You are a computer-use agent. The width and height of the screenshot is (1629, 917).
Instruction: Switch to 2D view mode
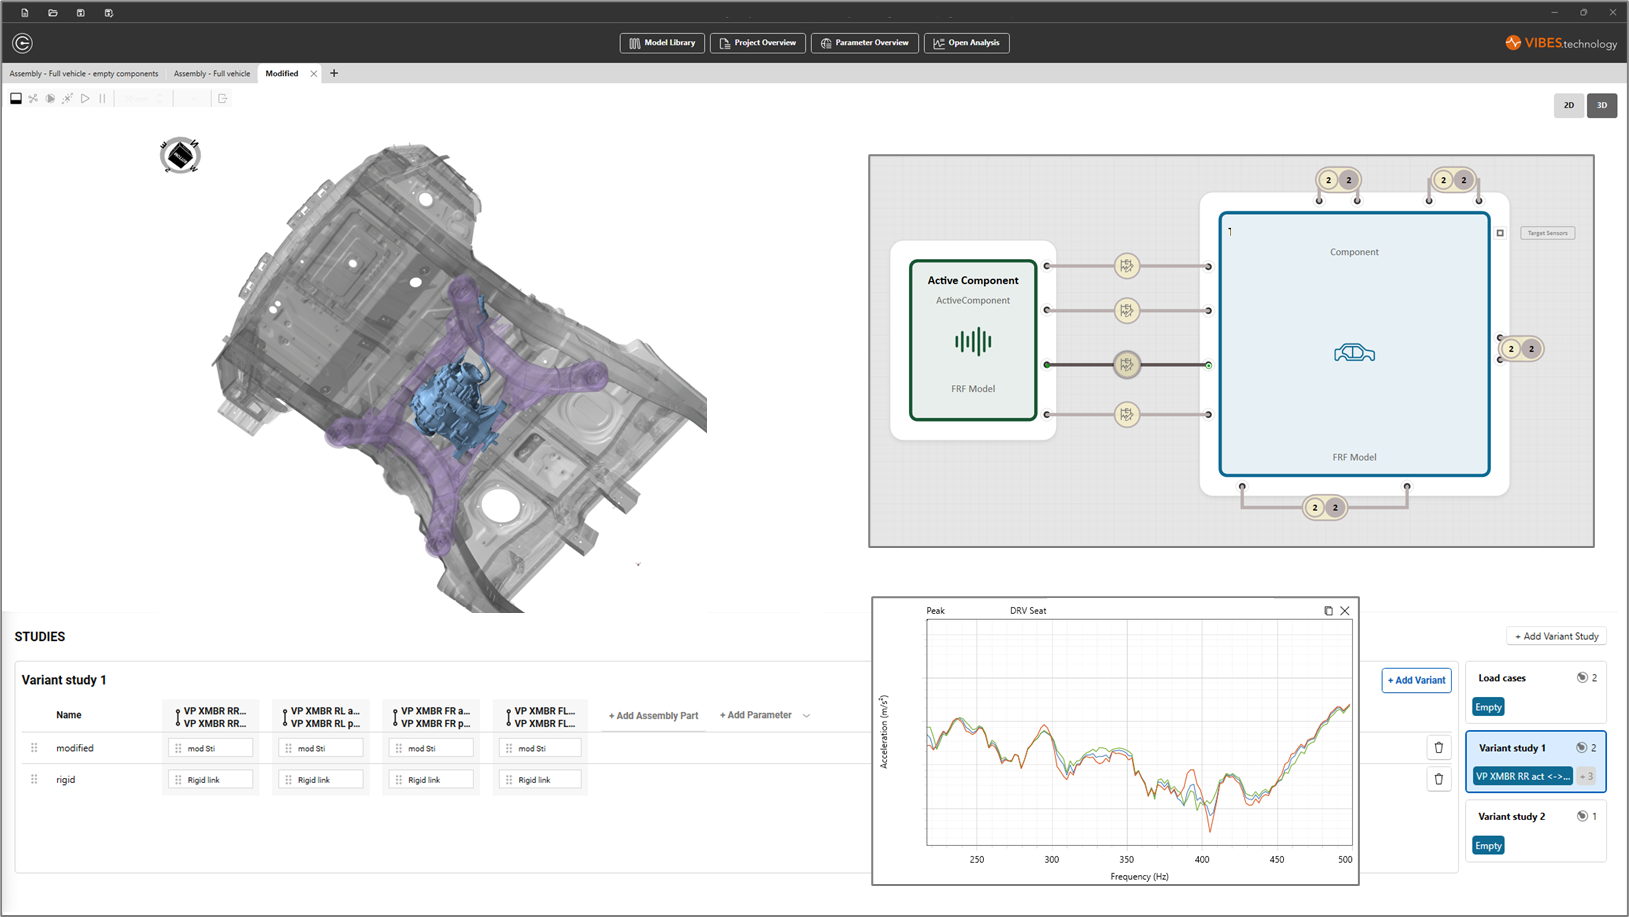click(1568, 105)
